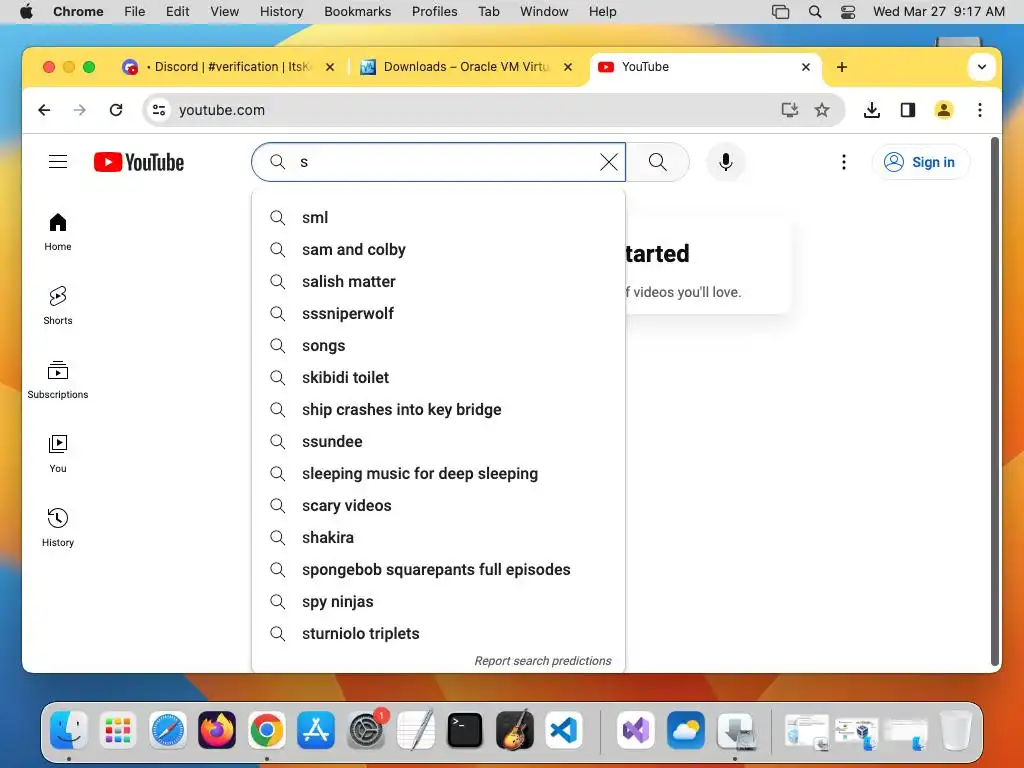Select suggestion 'salish matter'

coord(438,281)
